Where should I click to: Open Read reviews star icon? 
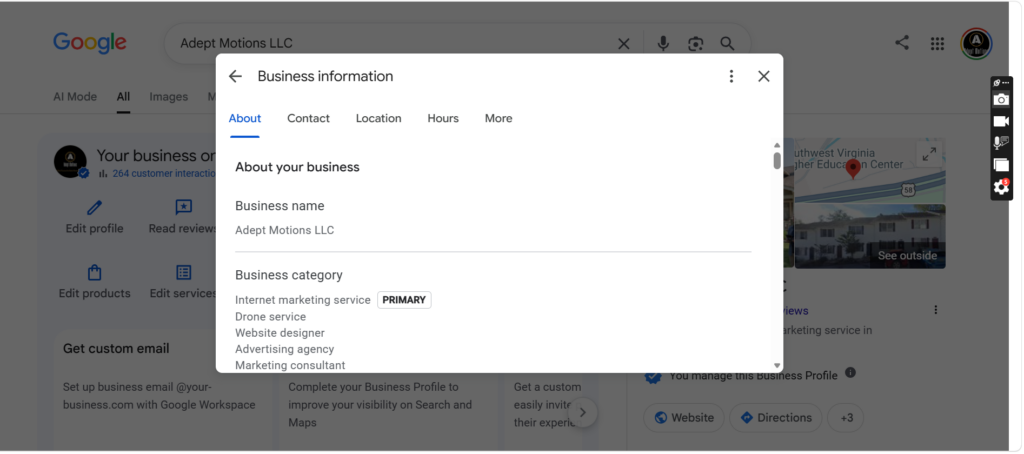click(x=184, y=208)
